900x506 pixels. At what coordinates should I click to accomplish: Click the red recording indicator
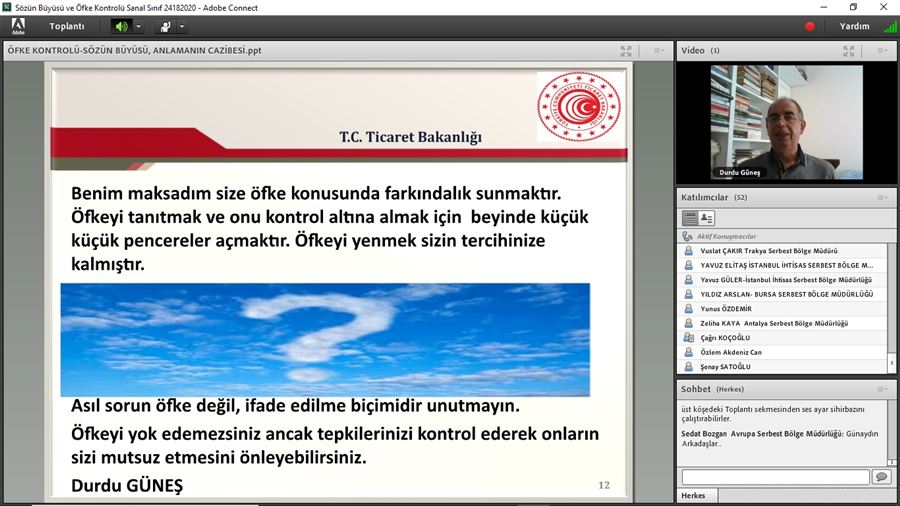click(810, 27)
